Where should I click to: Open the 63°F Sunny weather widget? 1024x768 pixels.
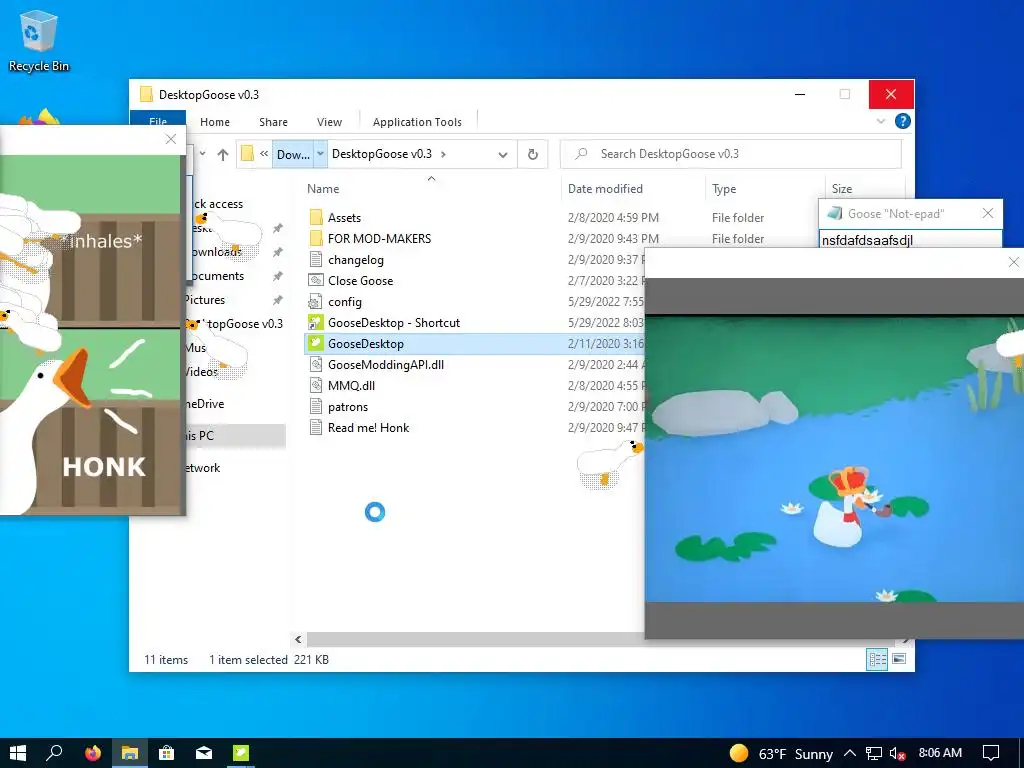click(781, 754)
